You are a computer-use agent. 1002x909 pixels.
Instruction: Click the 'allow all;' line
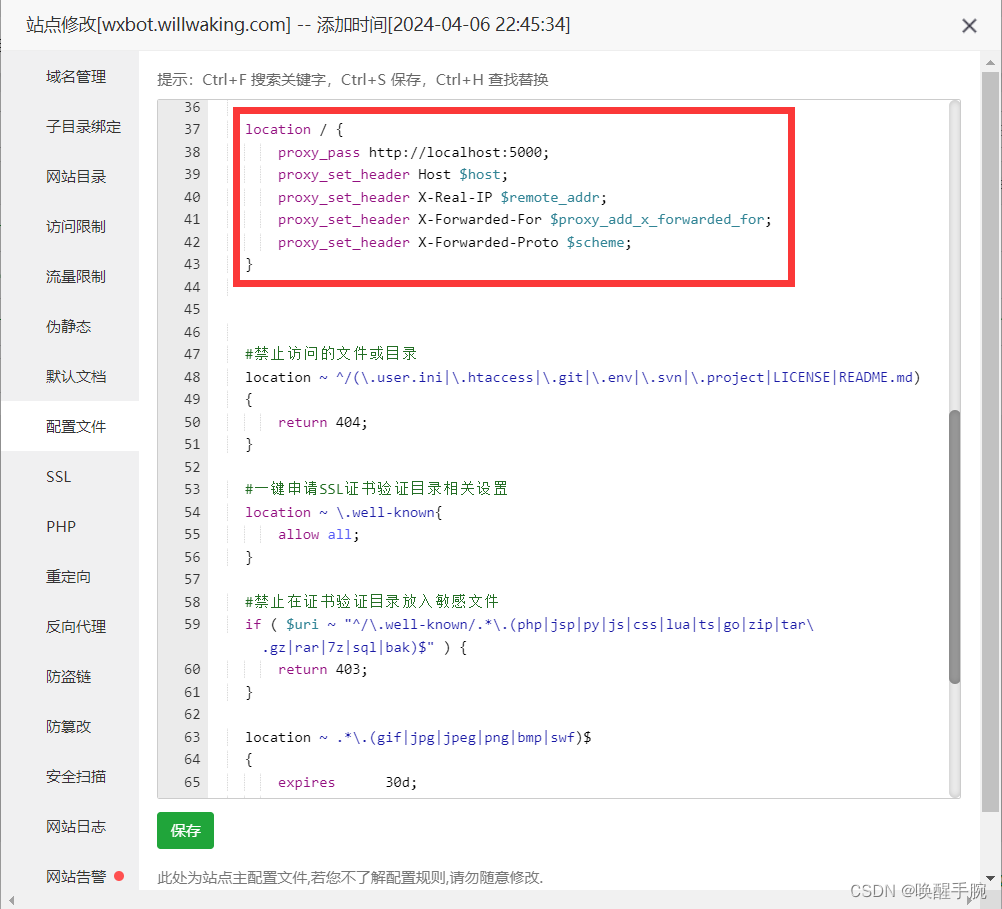pyautogui.click(x=318, y=534)
